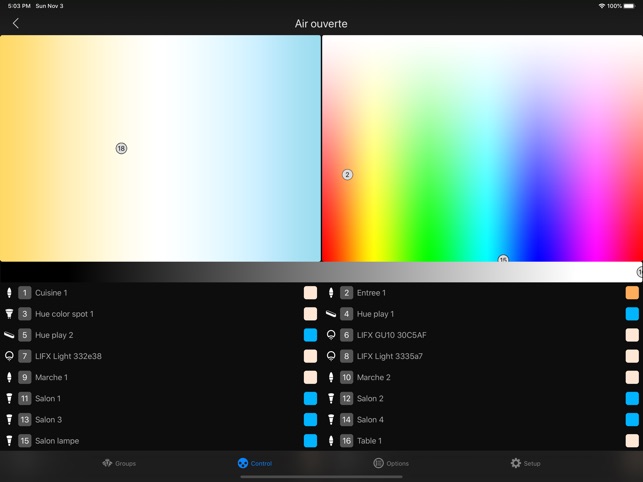The height and width of the screenshot is (482, 643).
Task: Click the blue Hue play 2 swatch
Action: coord(310,335)
